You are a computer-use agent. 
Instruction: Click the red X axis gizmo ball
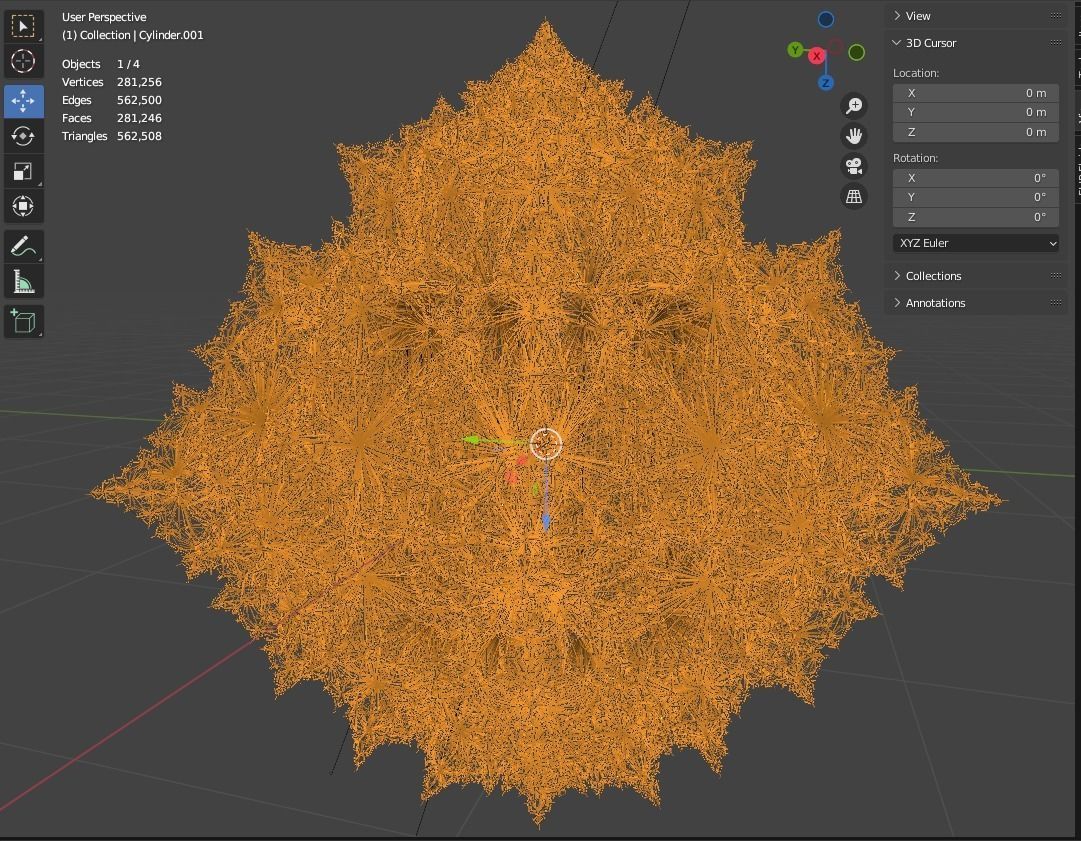[x=817, y=56]
